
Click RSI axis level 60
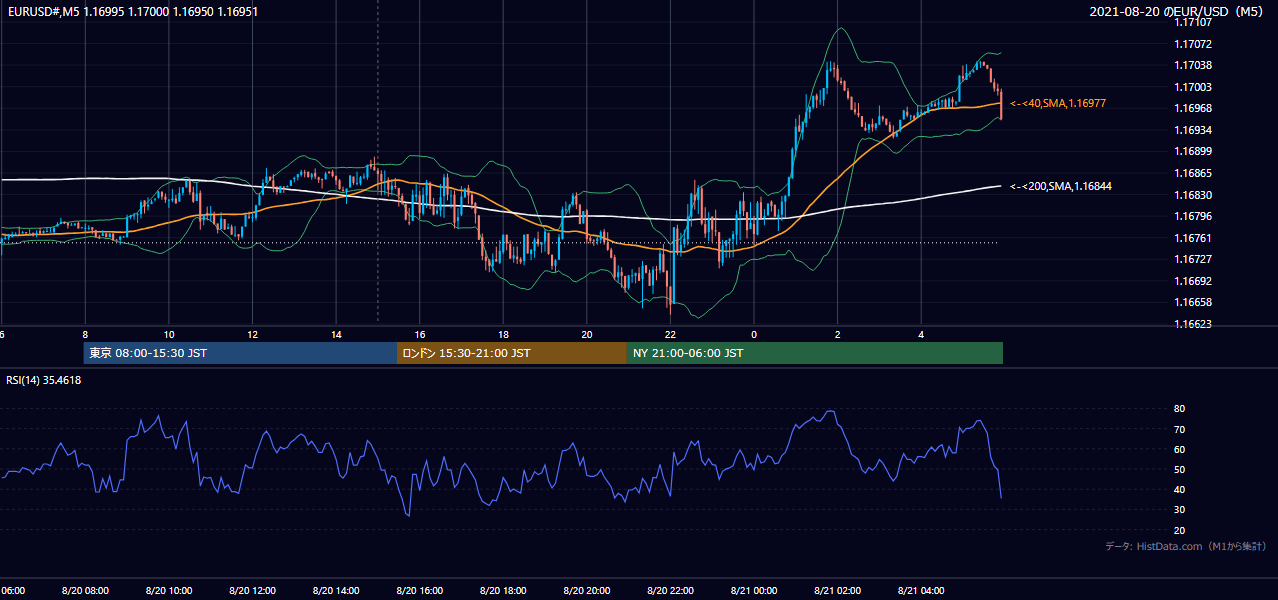tap(1180, 449)
